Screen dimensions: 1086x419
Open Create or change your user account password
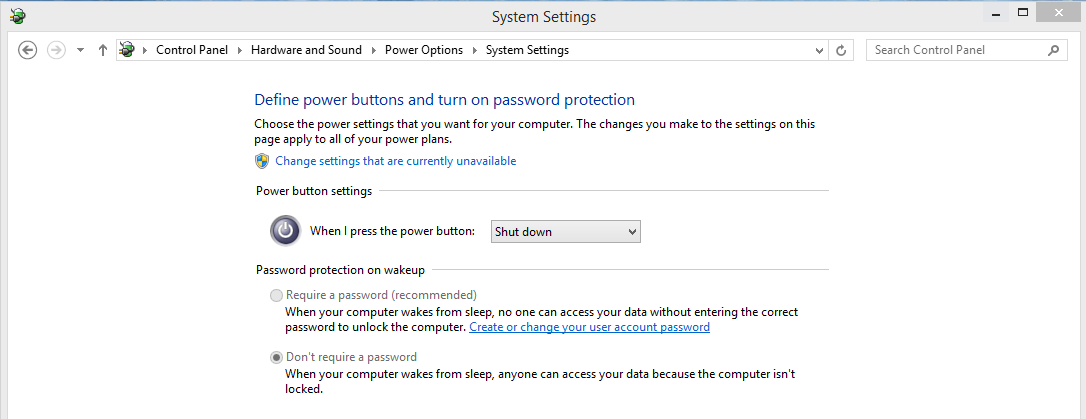click(589, 327)
